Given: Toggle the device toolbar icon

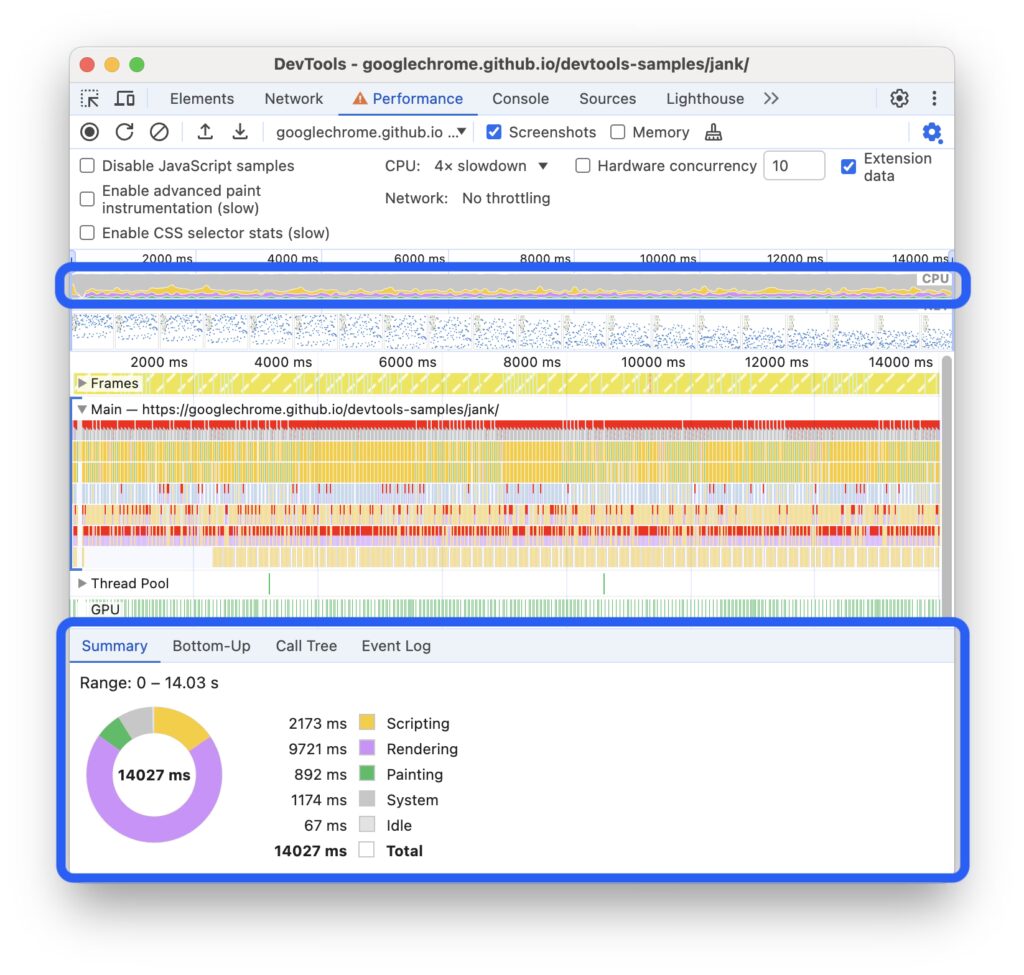Looking at the screenshot, I should coord(125,98).
